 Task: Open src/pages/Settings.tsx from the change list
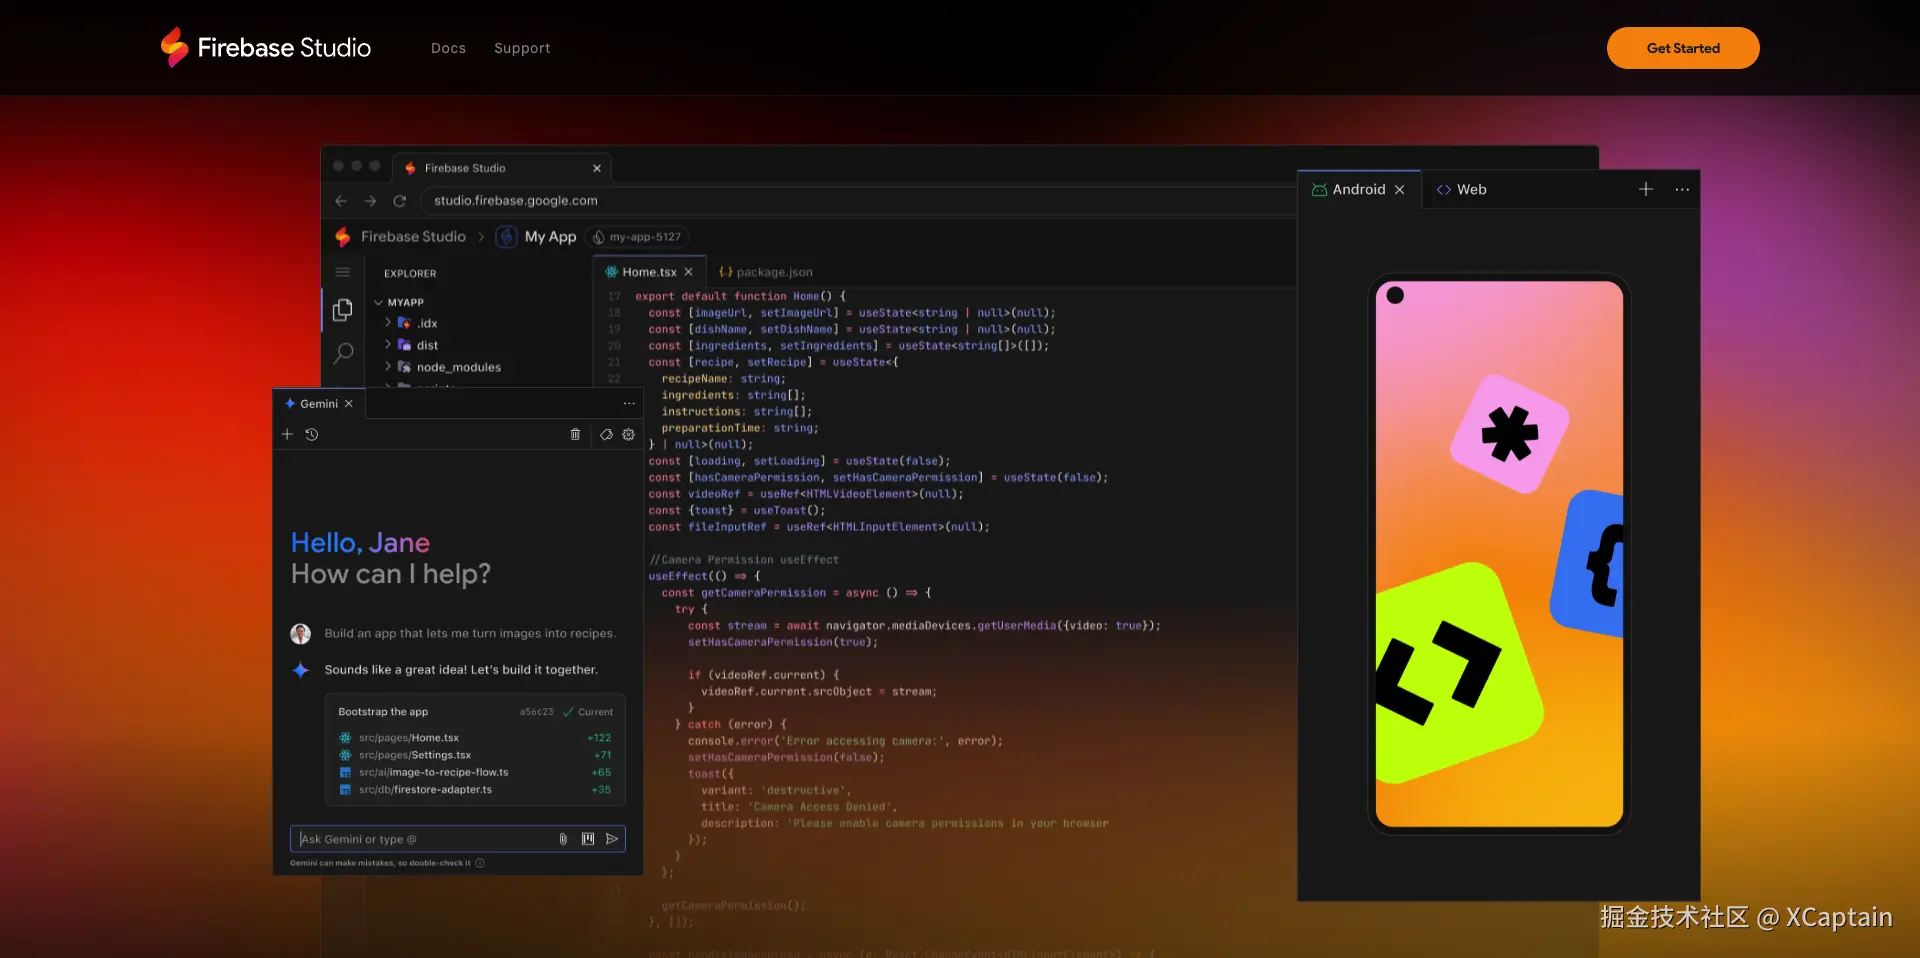415,755
